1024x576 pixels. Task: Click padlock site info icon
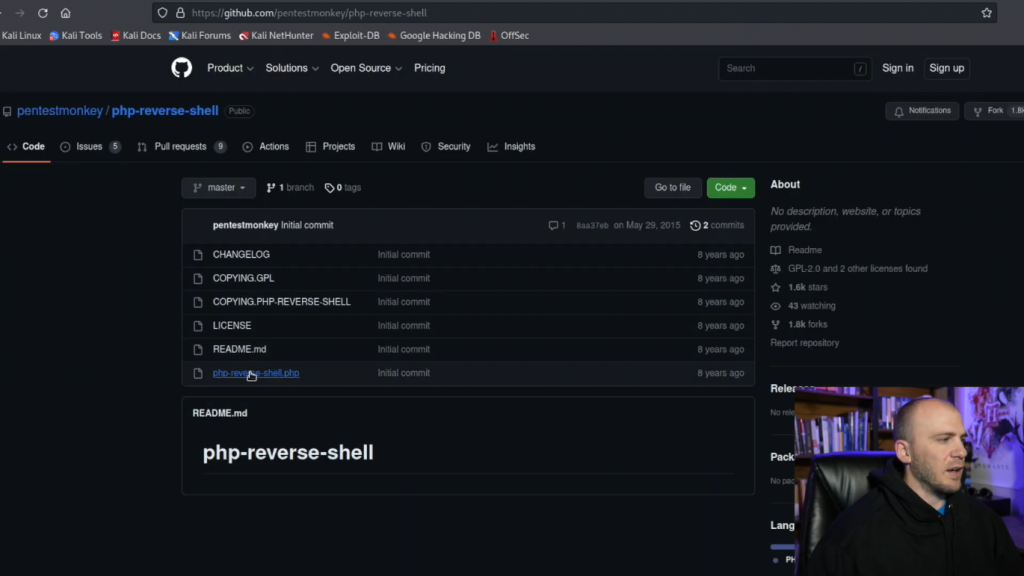tap(180, 13)
